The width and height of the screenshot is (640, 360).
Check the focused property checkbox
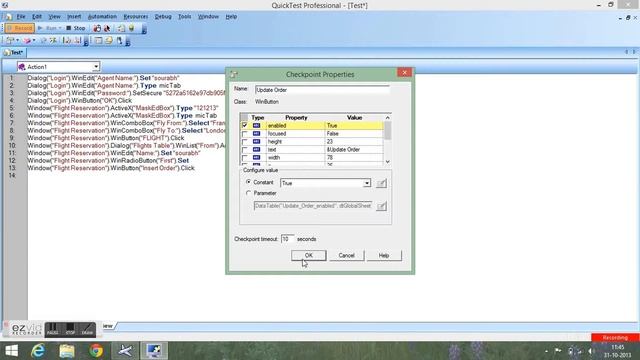click(244, 133)
